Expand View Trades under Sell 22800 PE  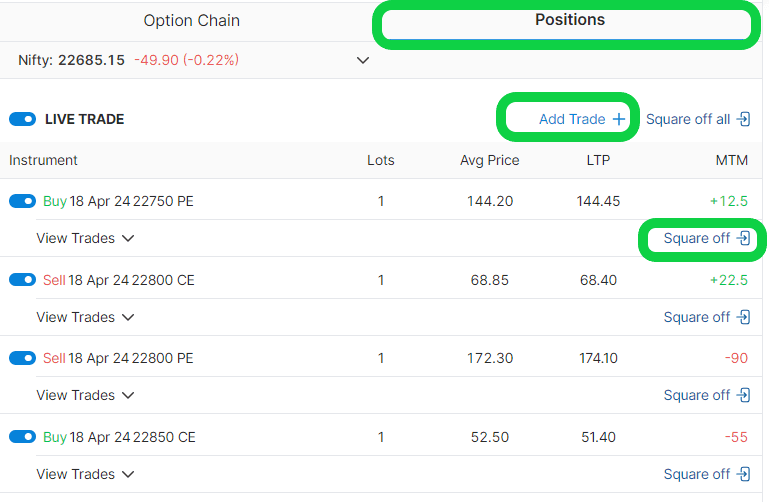click(85, 395)
